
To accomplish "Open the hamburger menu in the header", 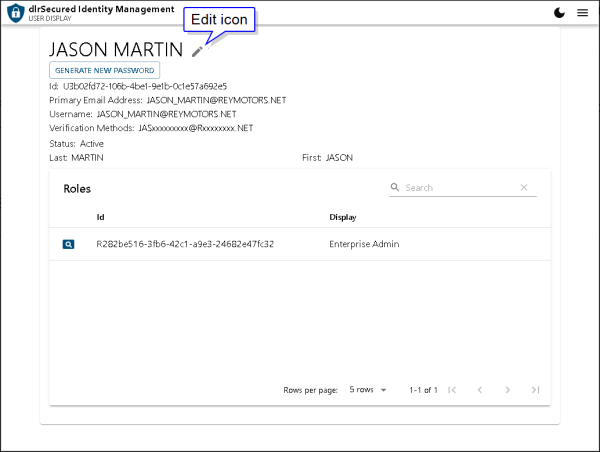I will click(x=582, y=13).
